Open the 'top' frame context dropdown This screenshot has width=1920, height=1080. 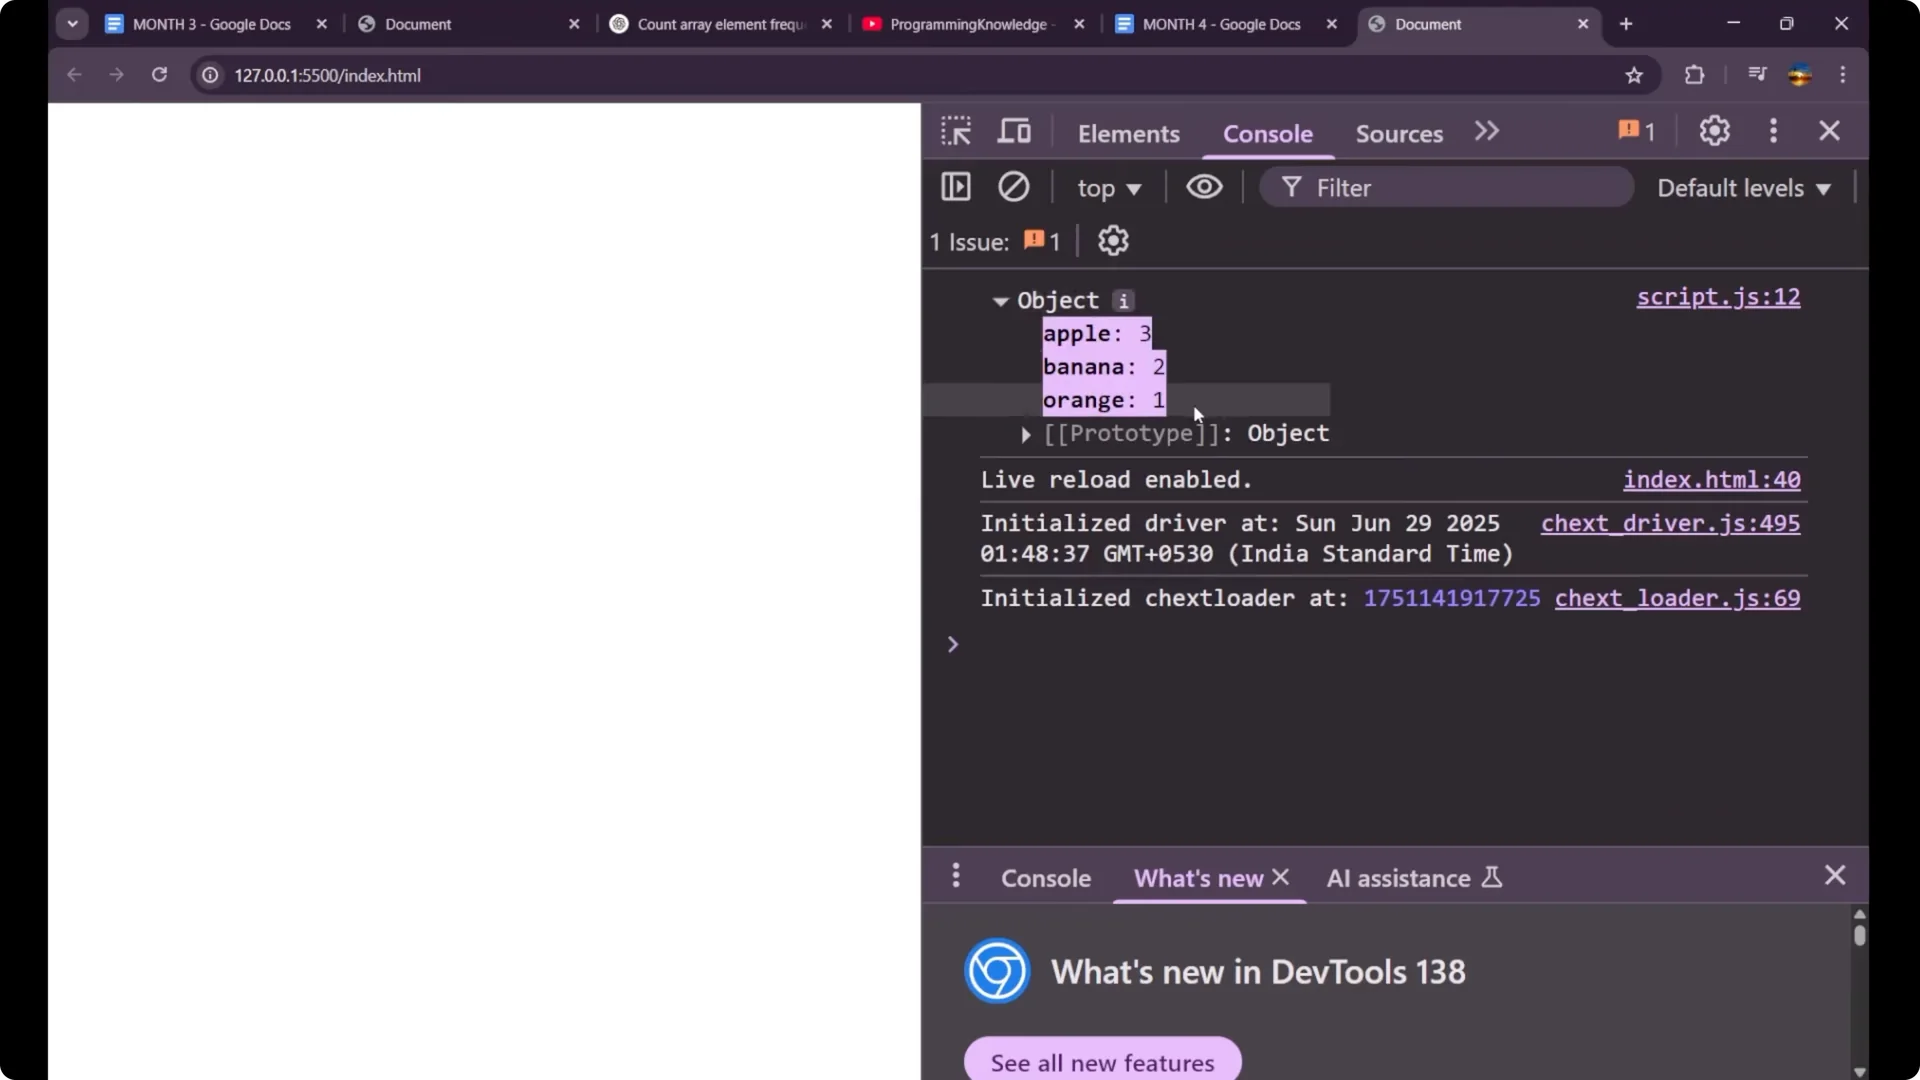pos(1109,187)
